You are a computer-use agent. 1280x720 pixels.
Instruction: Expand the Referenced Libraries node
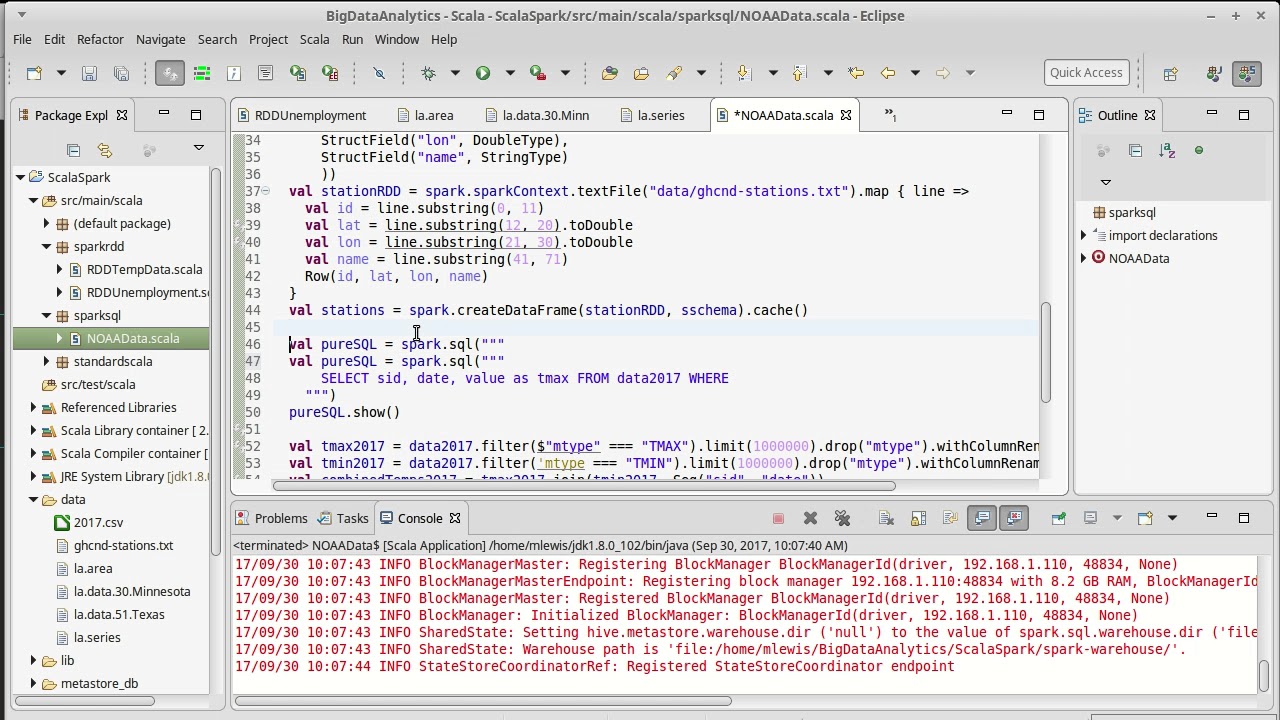coord(33,407)
